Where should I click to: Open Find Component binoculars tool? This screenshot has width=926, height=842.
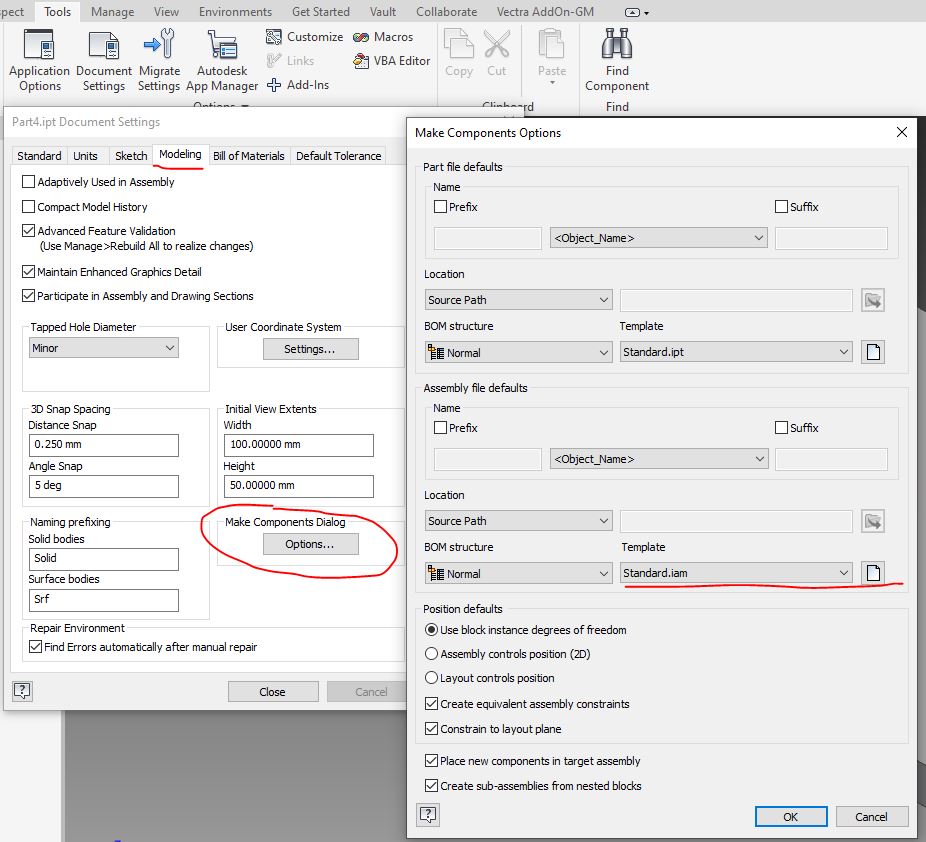click(617, 61)
